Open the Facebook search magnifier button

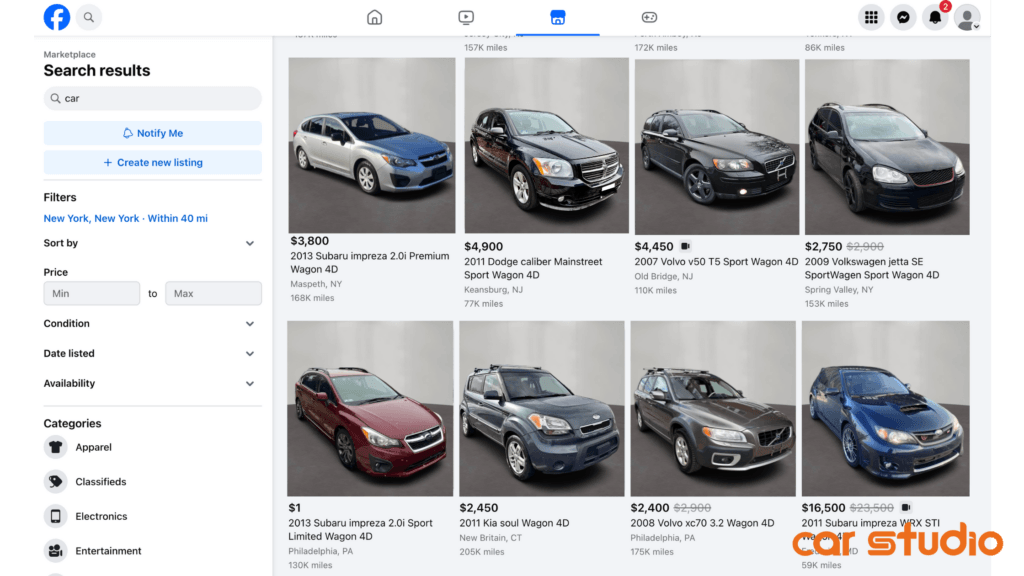(x=89, y=18)
